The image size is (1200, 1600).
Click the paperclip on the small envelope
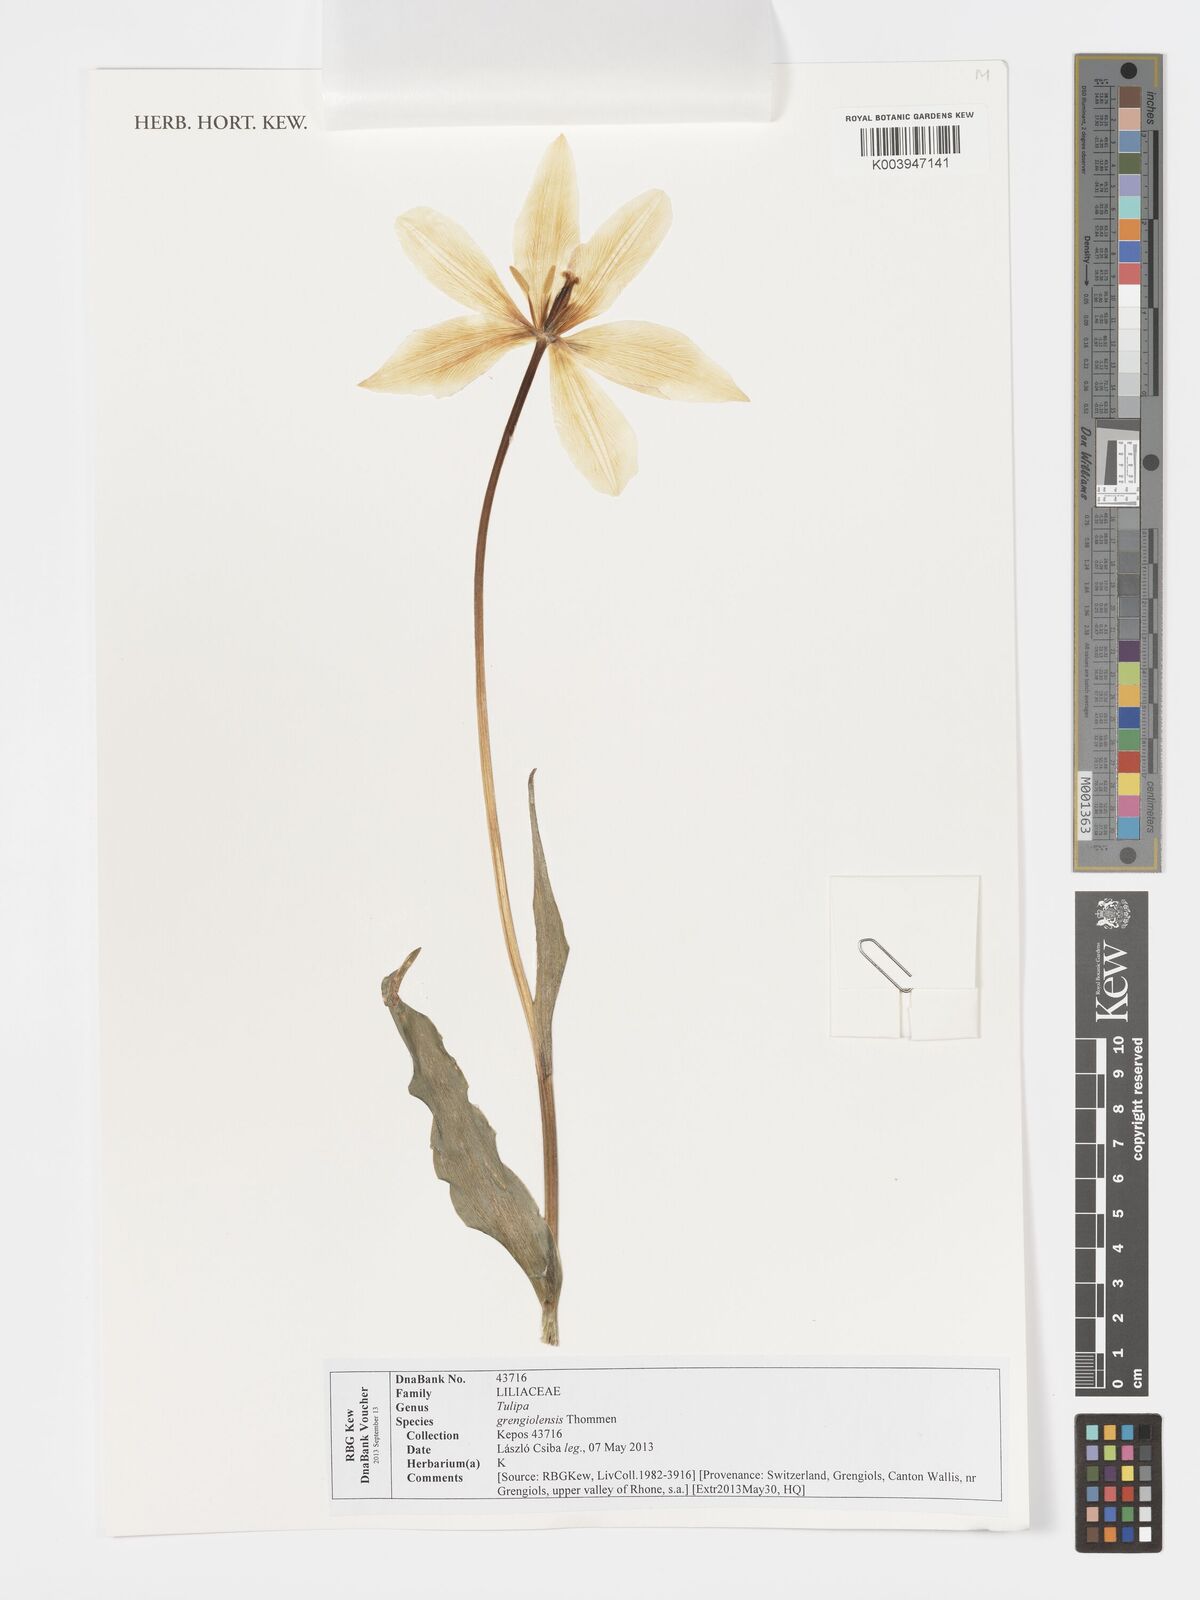884,962
